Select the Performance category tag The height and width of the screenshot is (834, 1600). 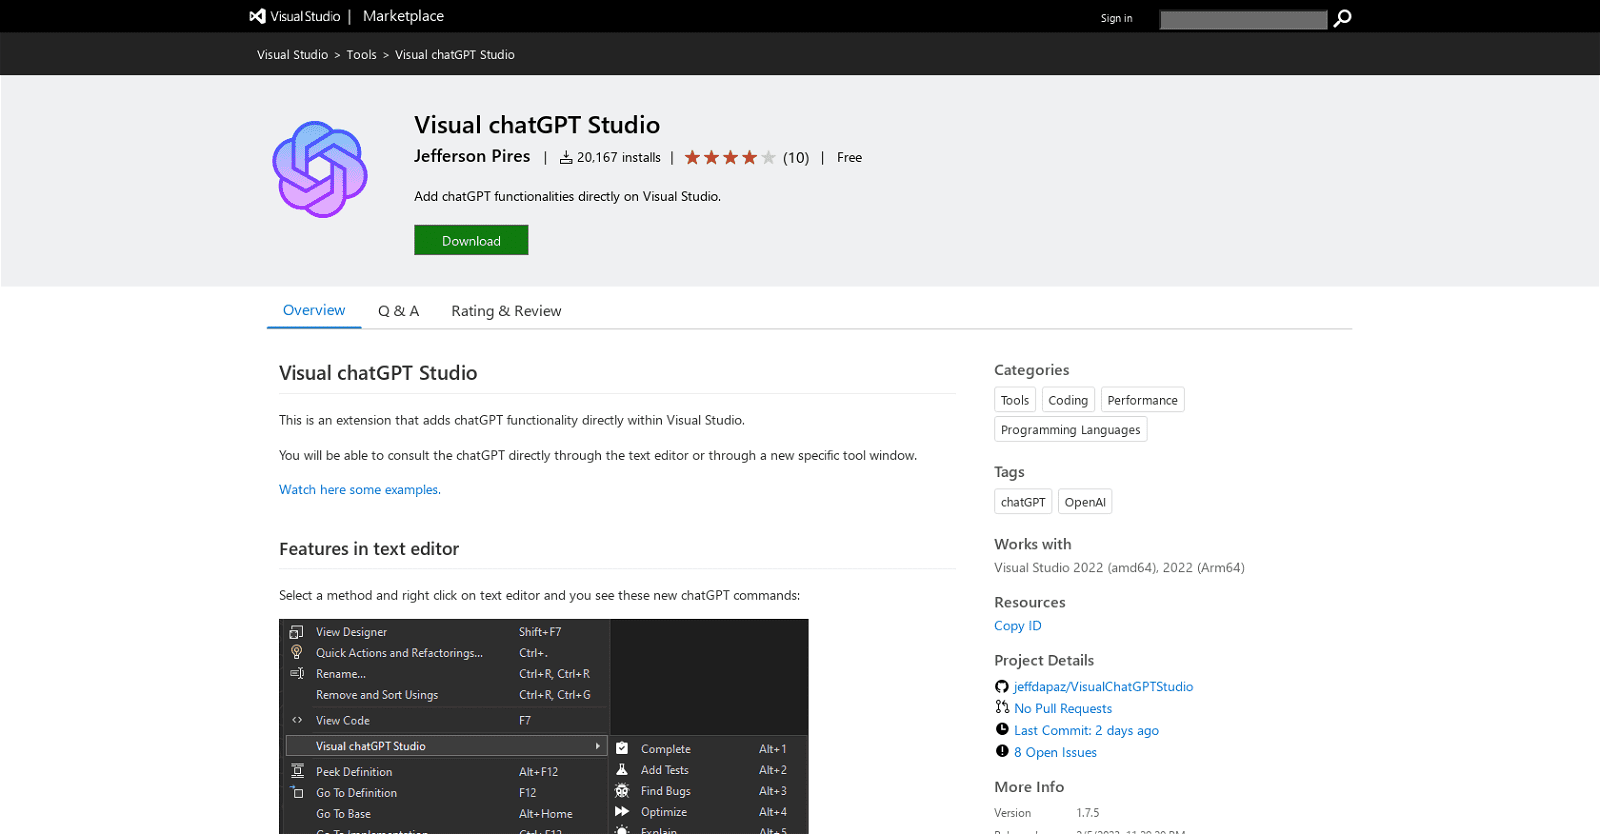coord(1142,400)
